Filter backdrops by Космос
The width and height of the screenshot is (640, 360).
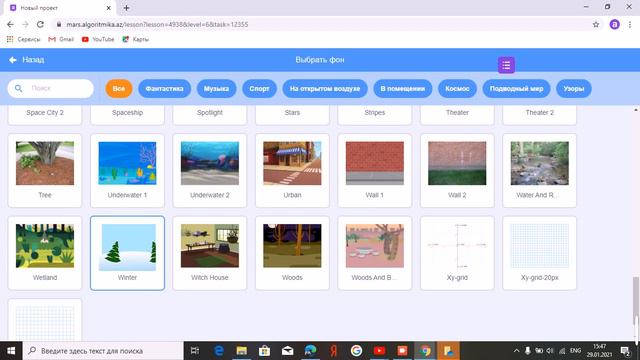point(457,89)
